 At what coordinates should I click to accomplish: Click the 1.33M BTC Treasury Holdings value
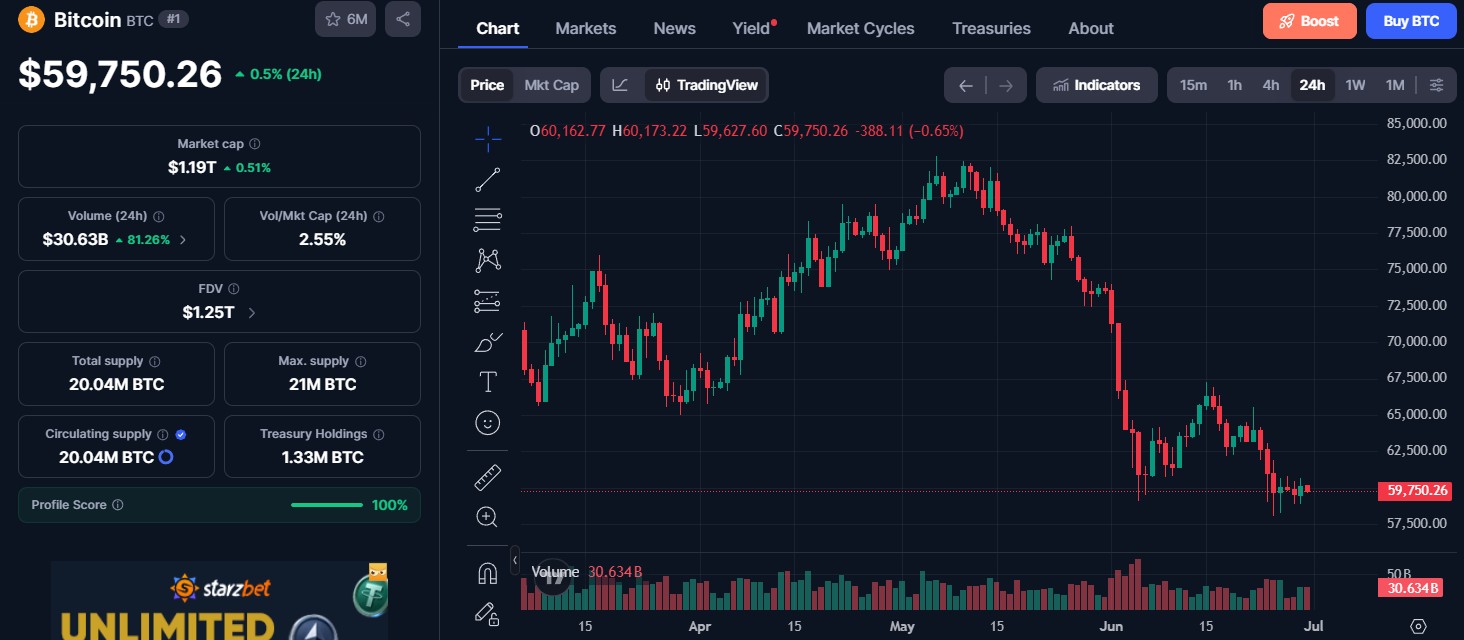pos(322,457)
